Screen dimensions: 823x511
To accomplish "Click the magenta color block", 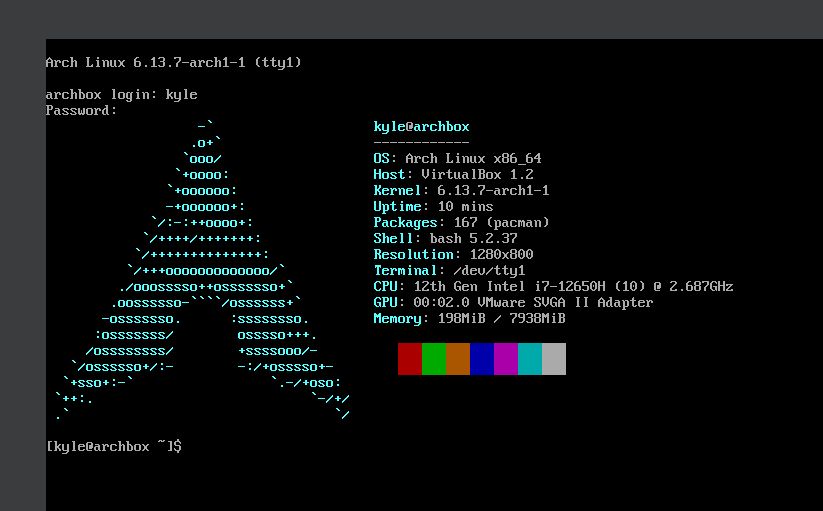I will pyautogui.click(x=506, y=359).
